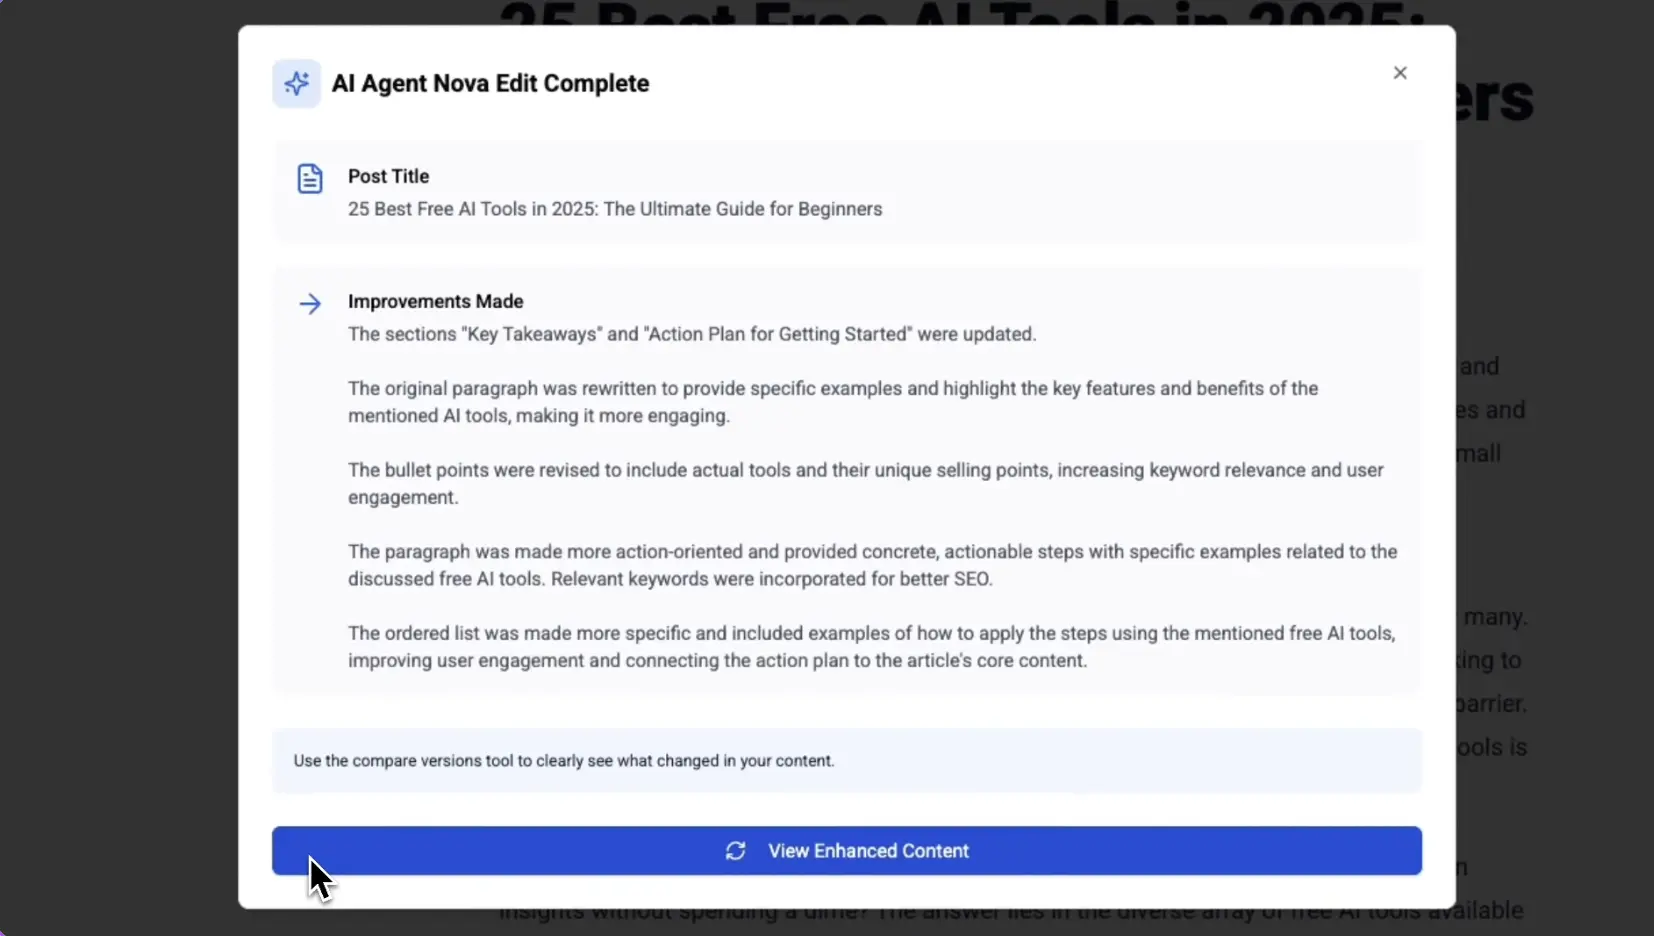Click the document icon beside Post Title
This screenshot has width=1654, height=936.
pyautogui.click(x=310, y=179)
